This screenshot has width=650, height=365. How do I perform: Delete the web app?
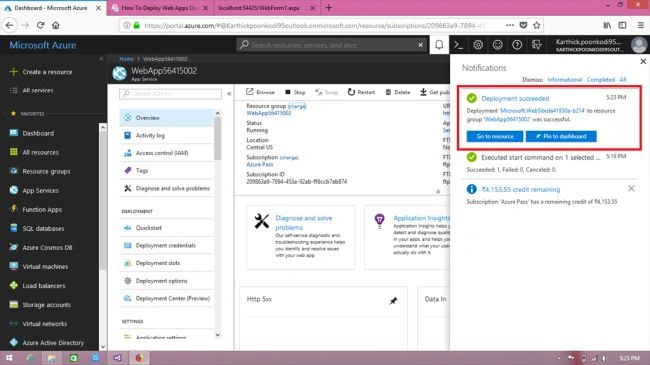pos(398,92)
